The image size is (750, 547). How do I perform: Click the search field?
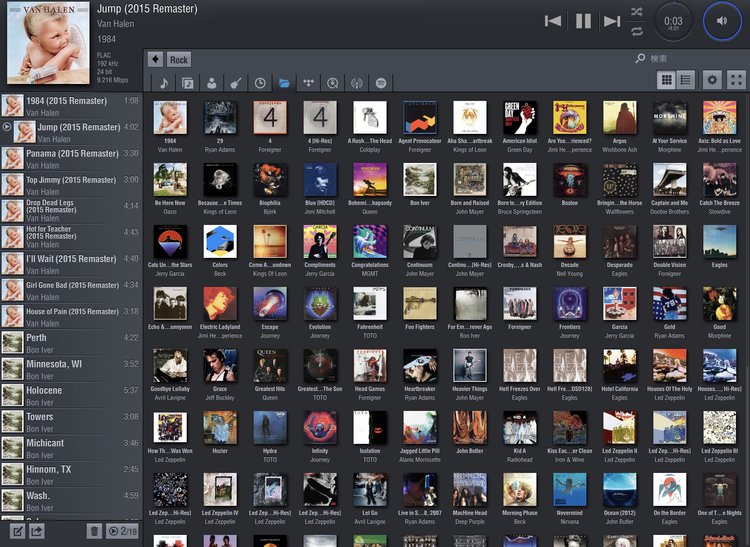pos(689,58)
